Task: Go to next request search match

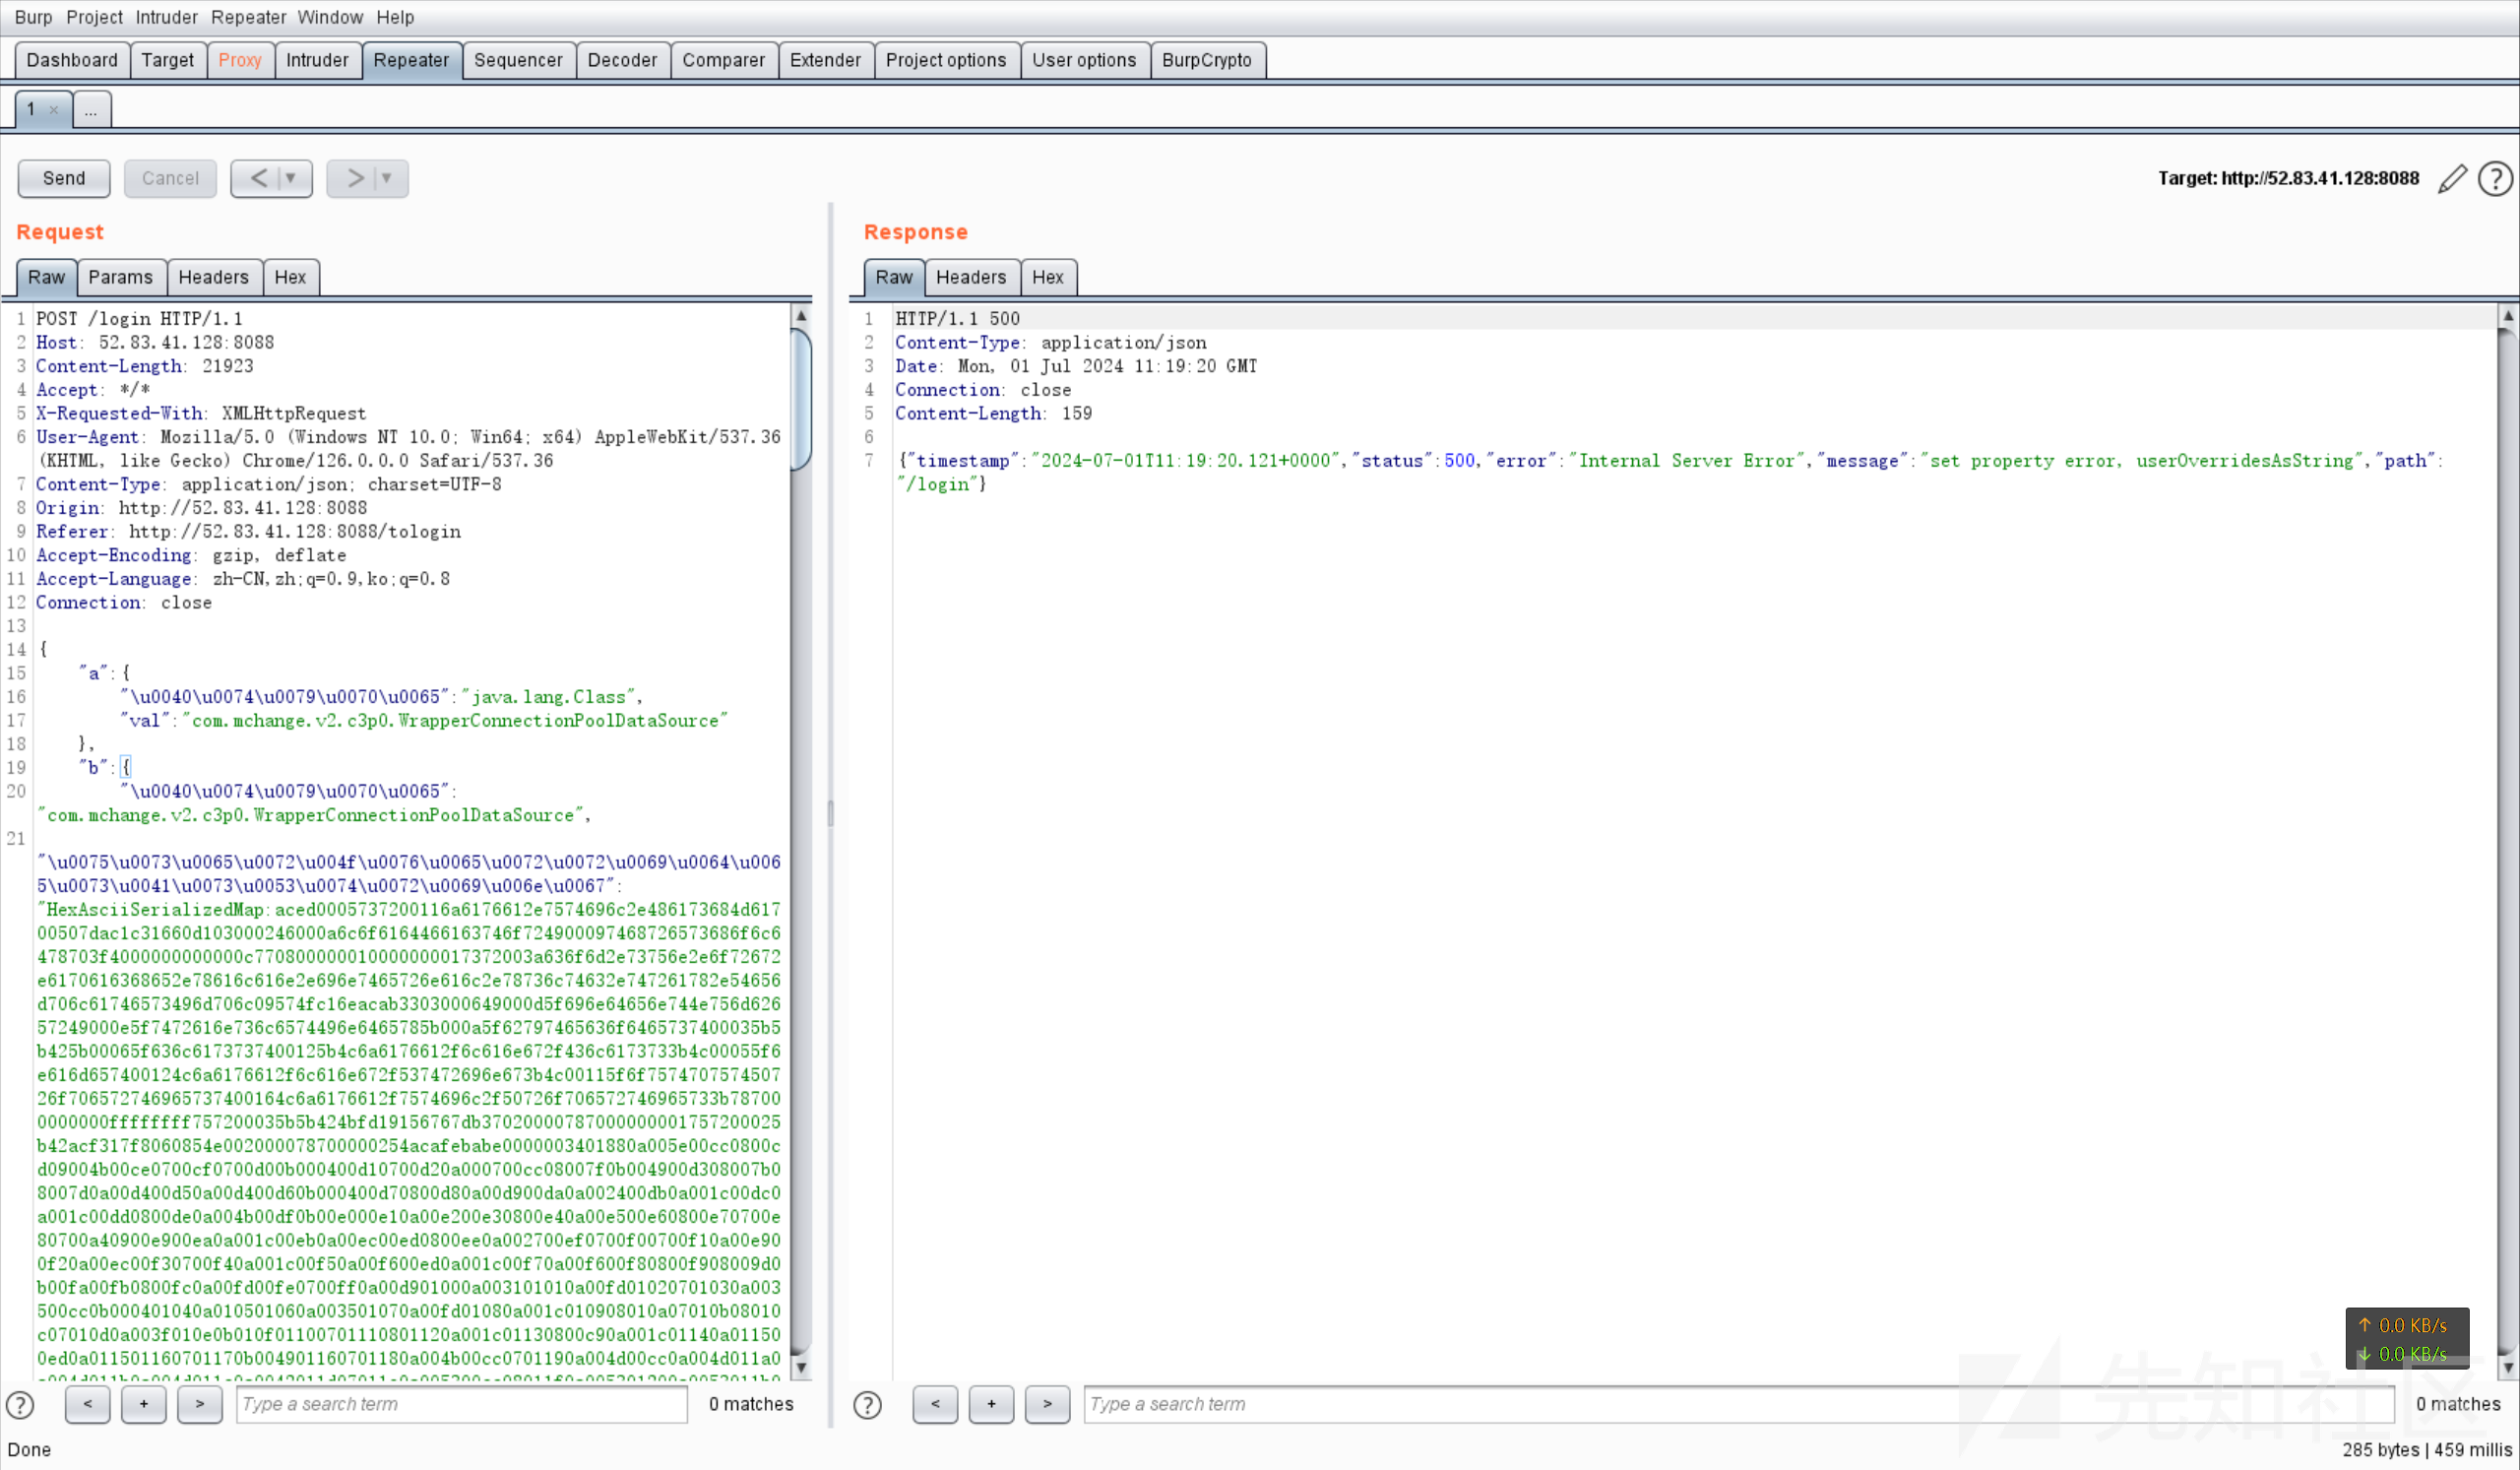Action: 200,1404
